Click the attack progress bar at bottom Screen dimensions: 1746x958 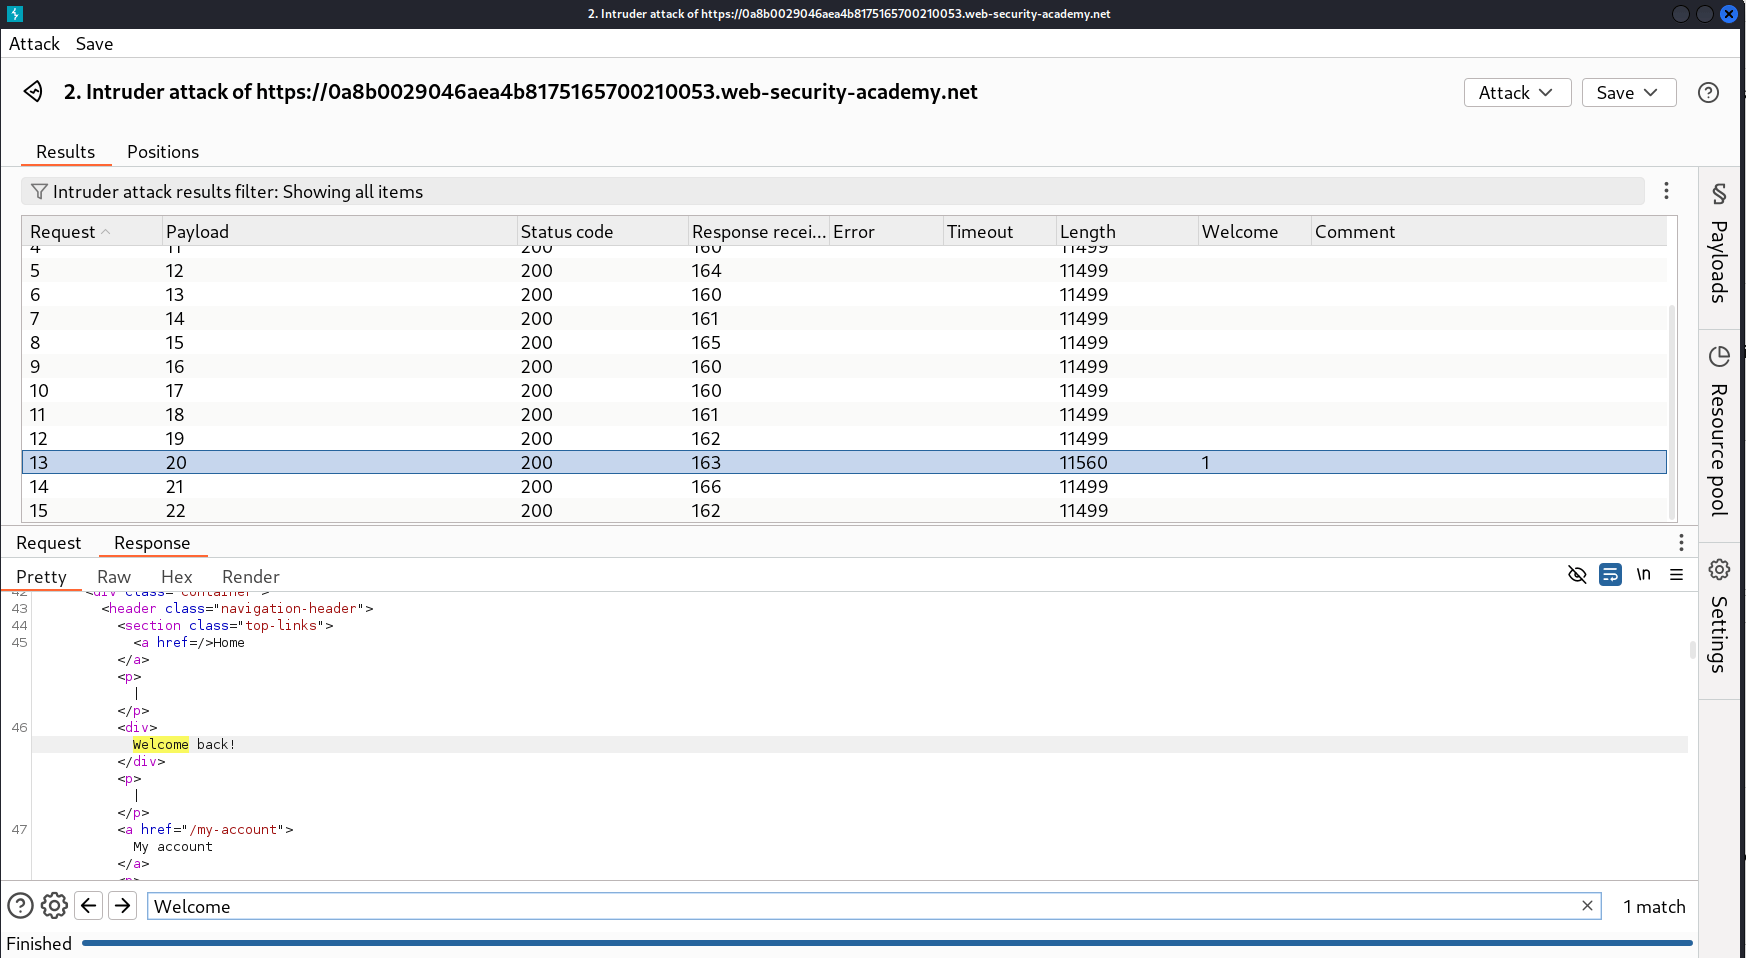(887, 942)
